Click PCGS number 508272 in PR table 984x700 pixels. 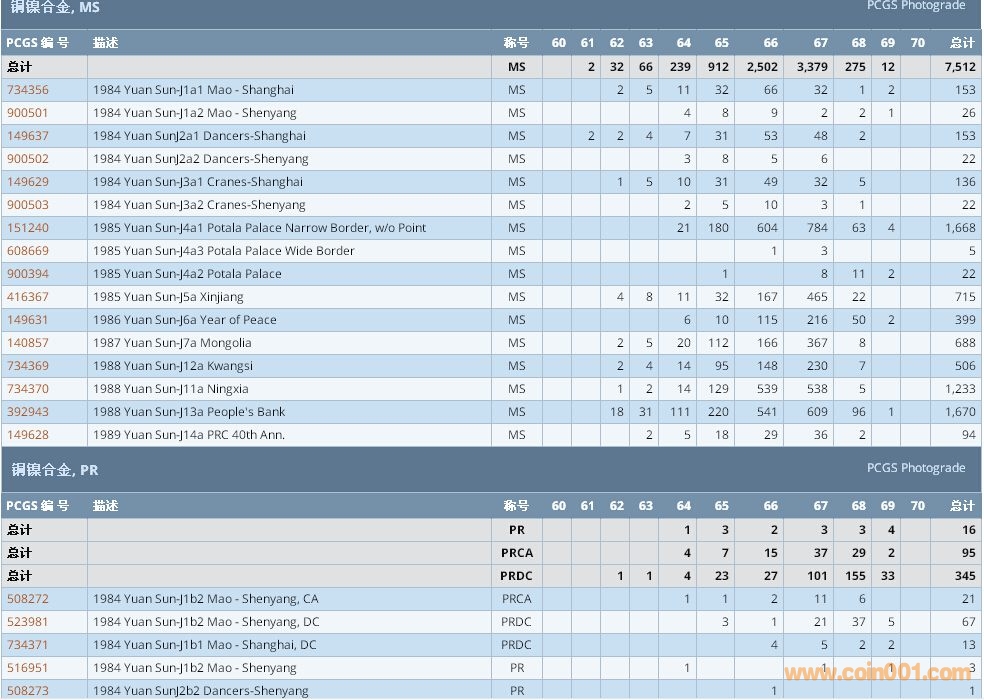pos(28,599)
